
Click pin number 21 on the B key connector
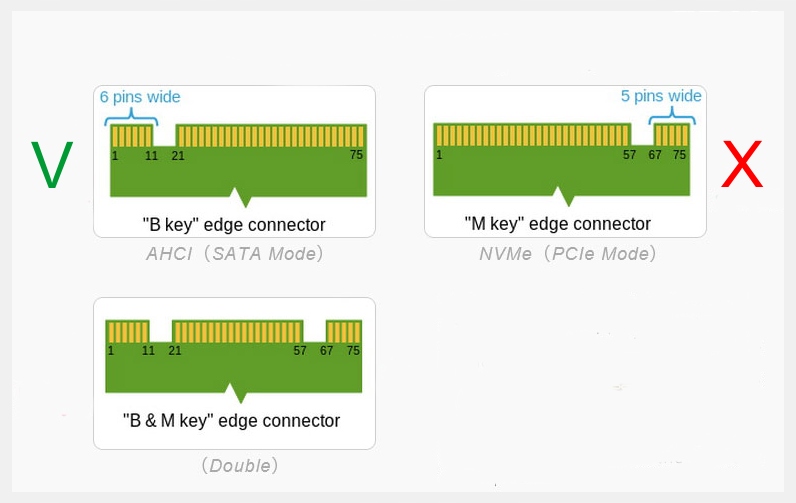click(178, 155)
